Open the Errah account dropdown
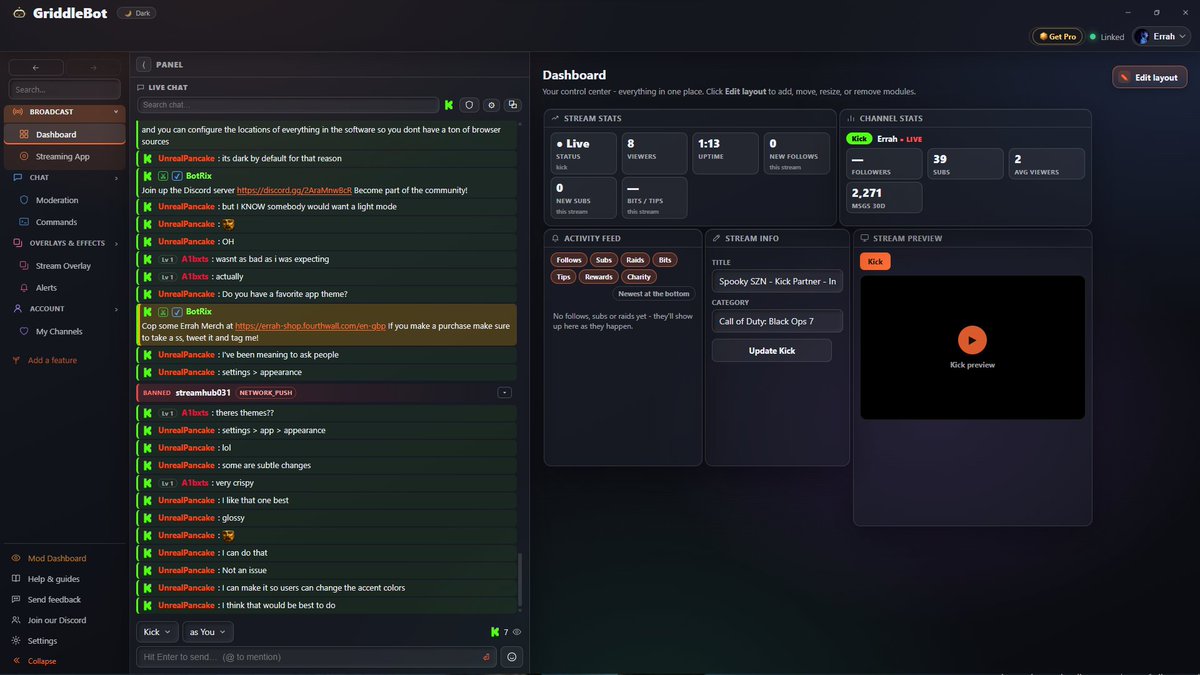 pos(1162,36)
